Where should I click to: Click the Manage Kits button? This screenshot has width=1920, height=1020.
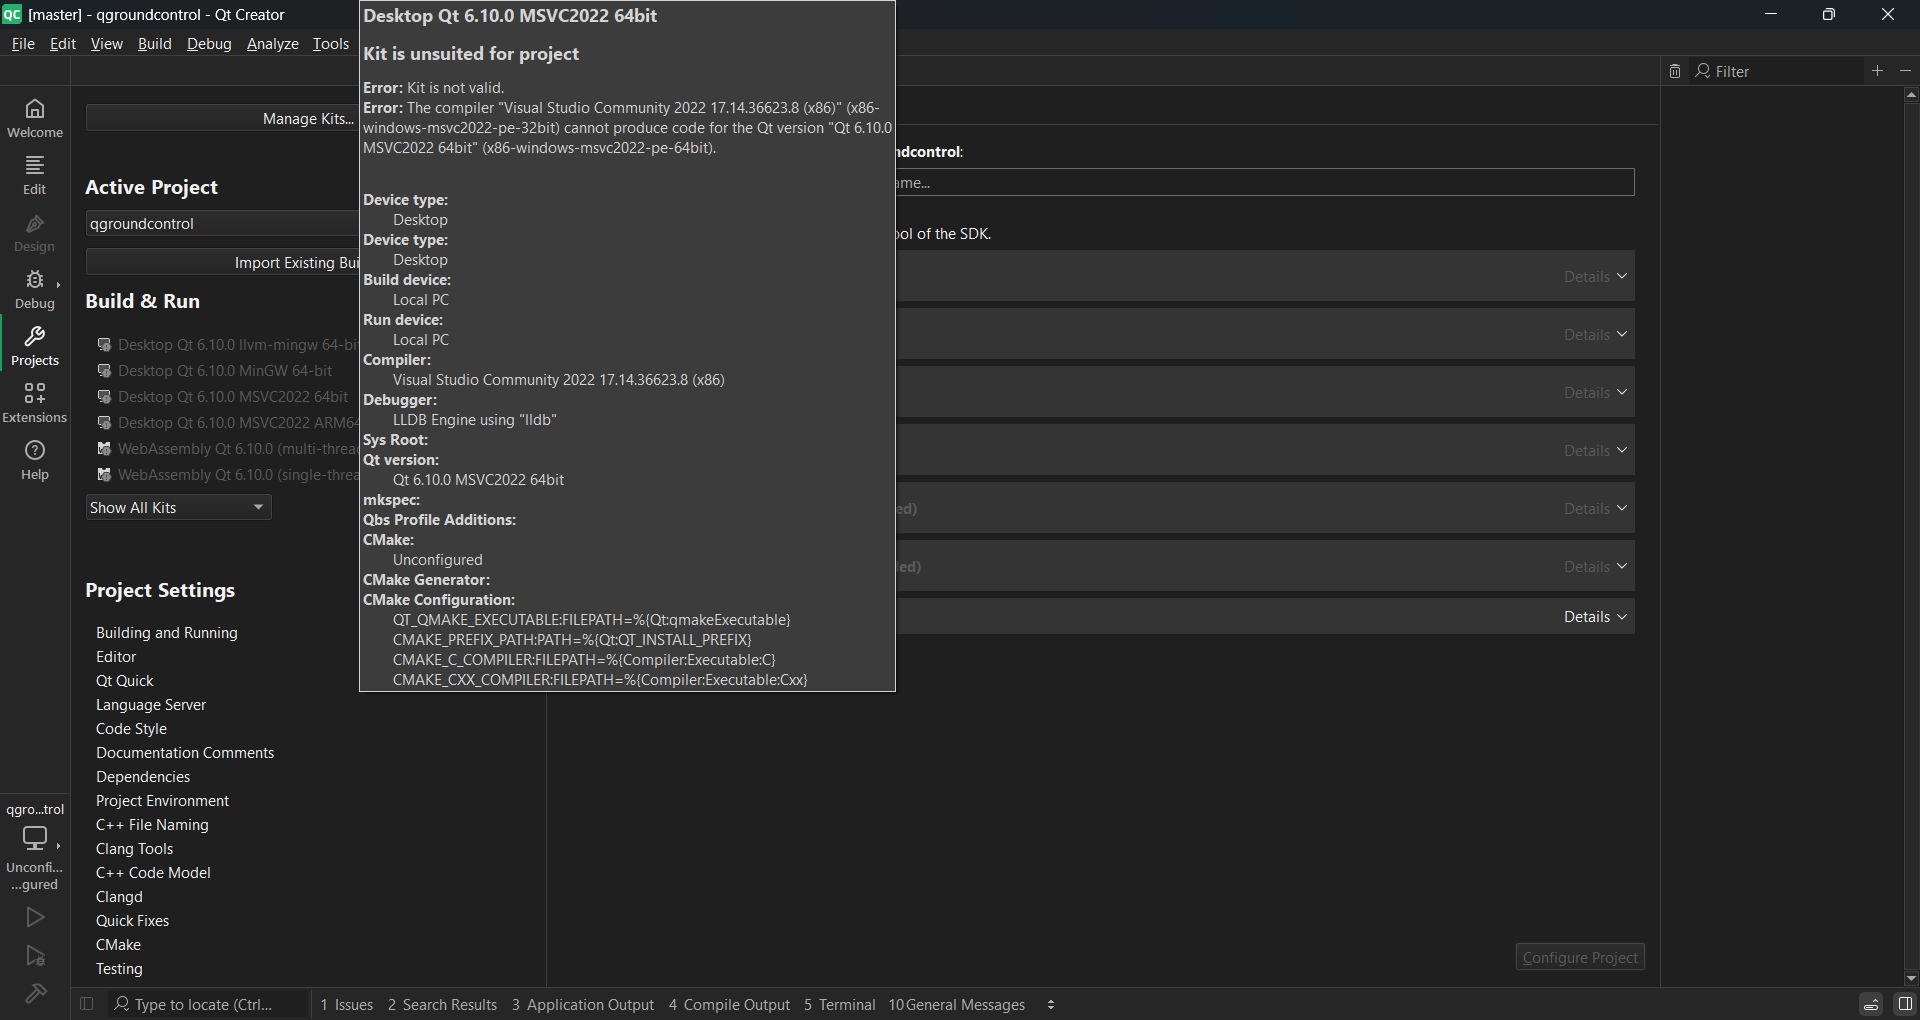[x=307, y=118]
